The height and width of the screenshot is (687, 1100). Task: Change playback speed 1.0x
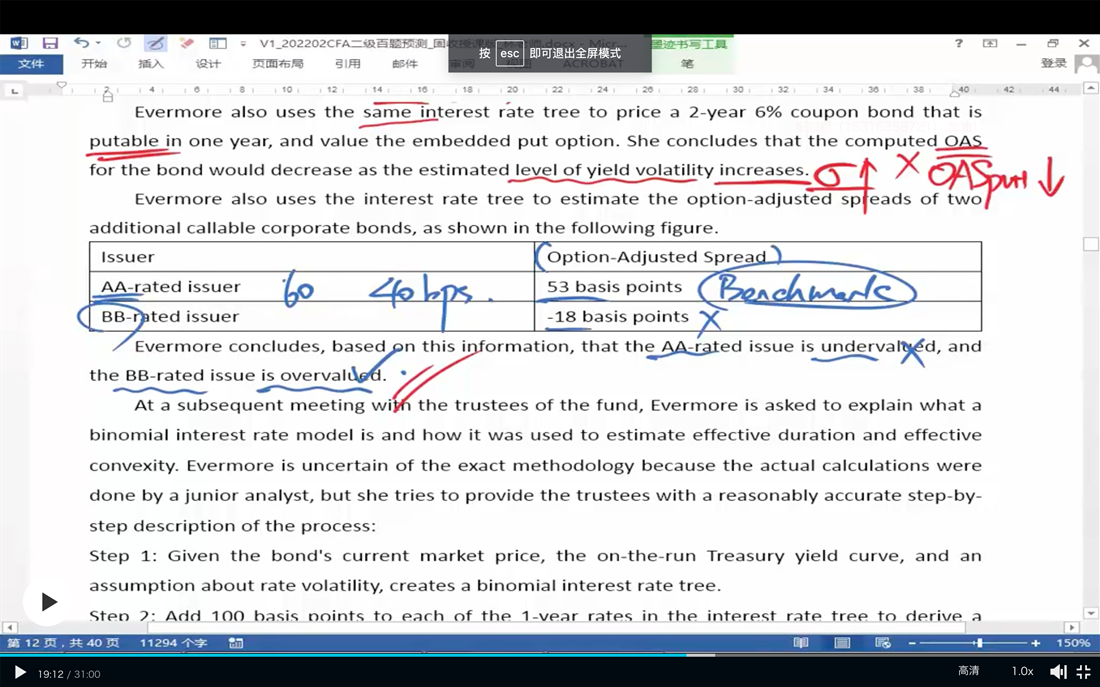(1022, 672)
